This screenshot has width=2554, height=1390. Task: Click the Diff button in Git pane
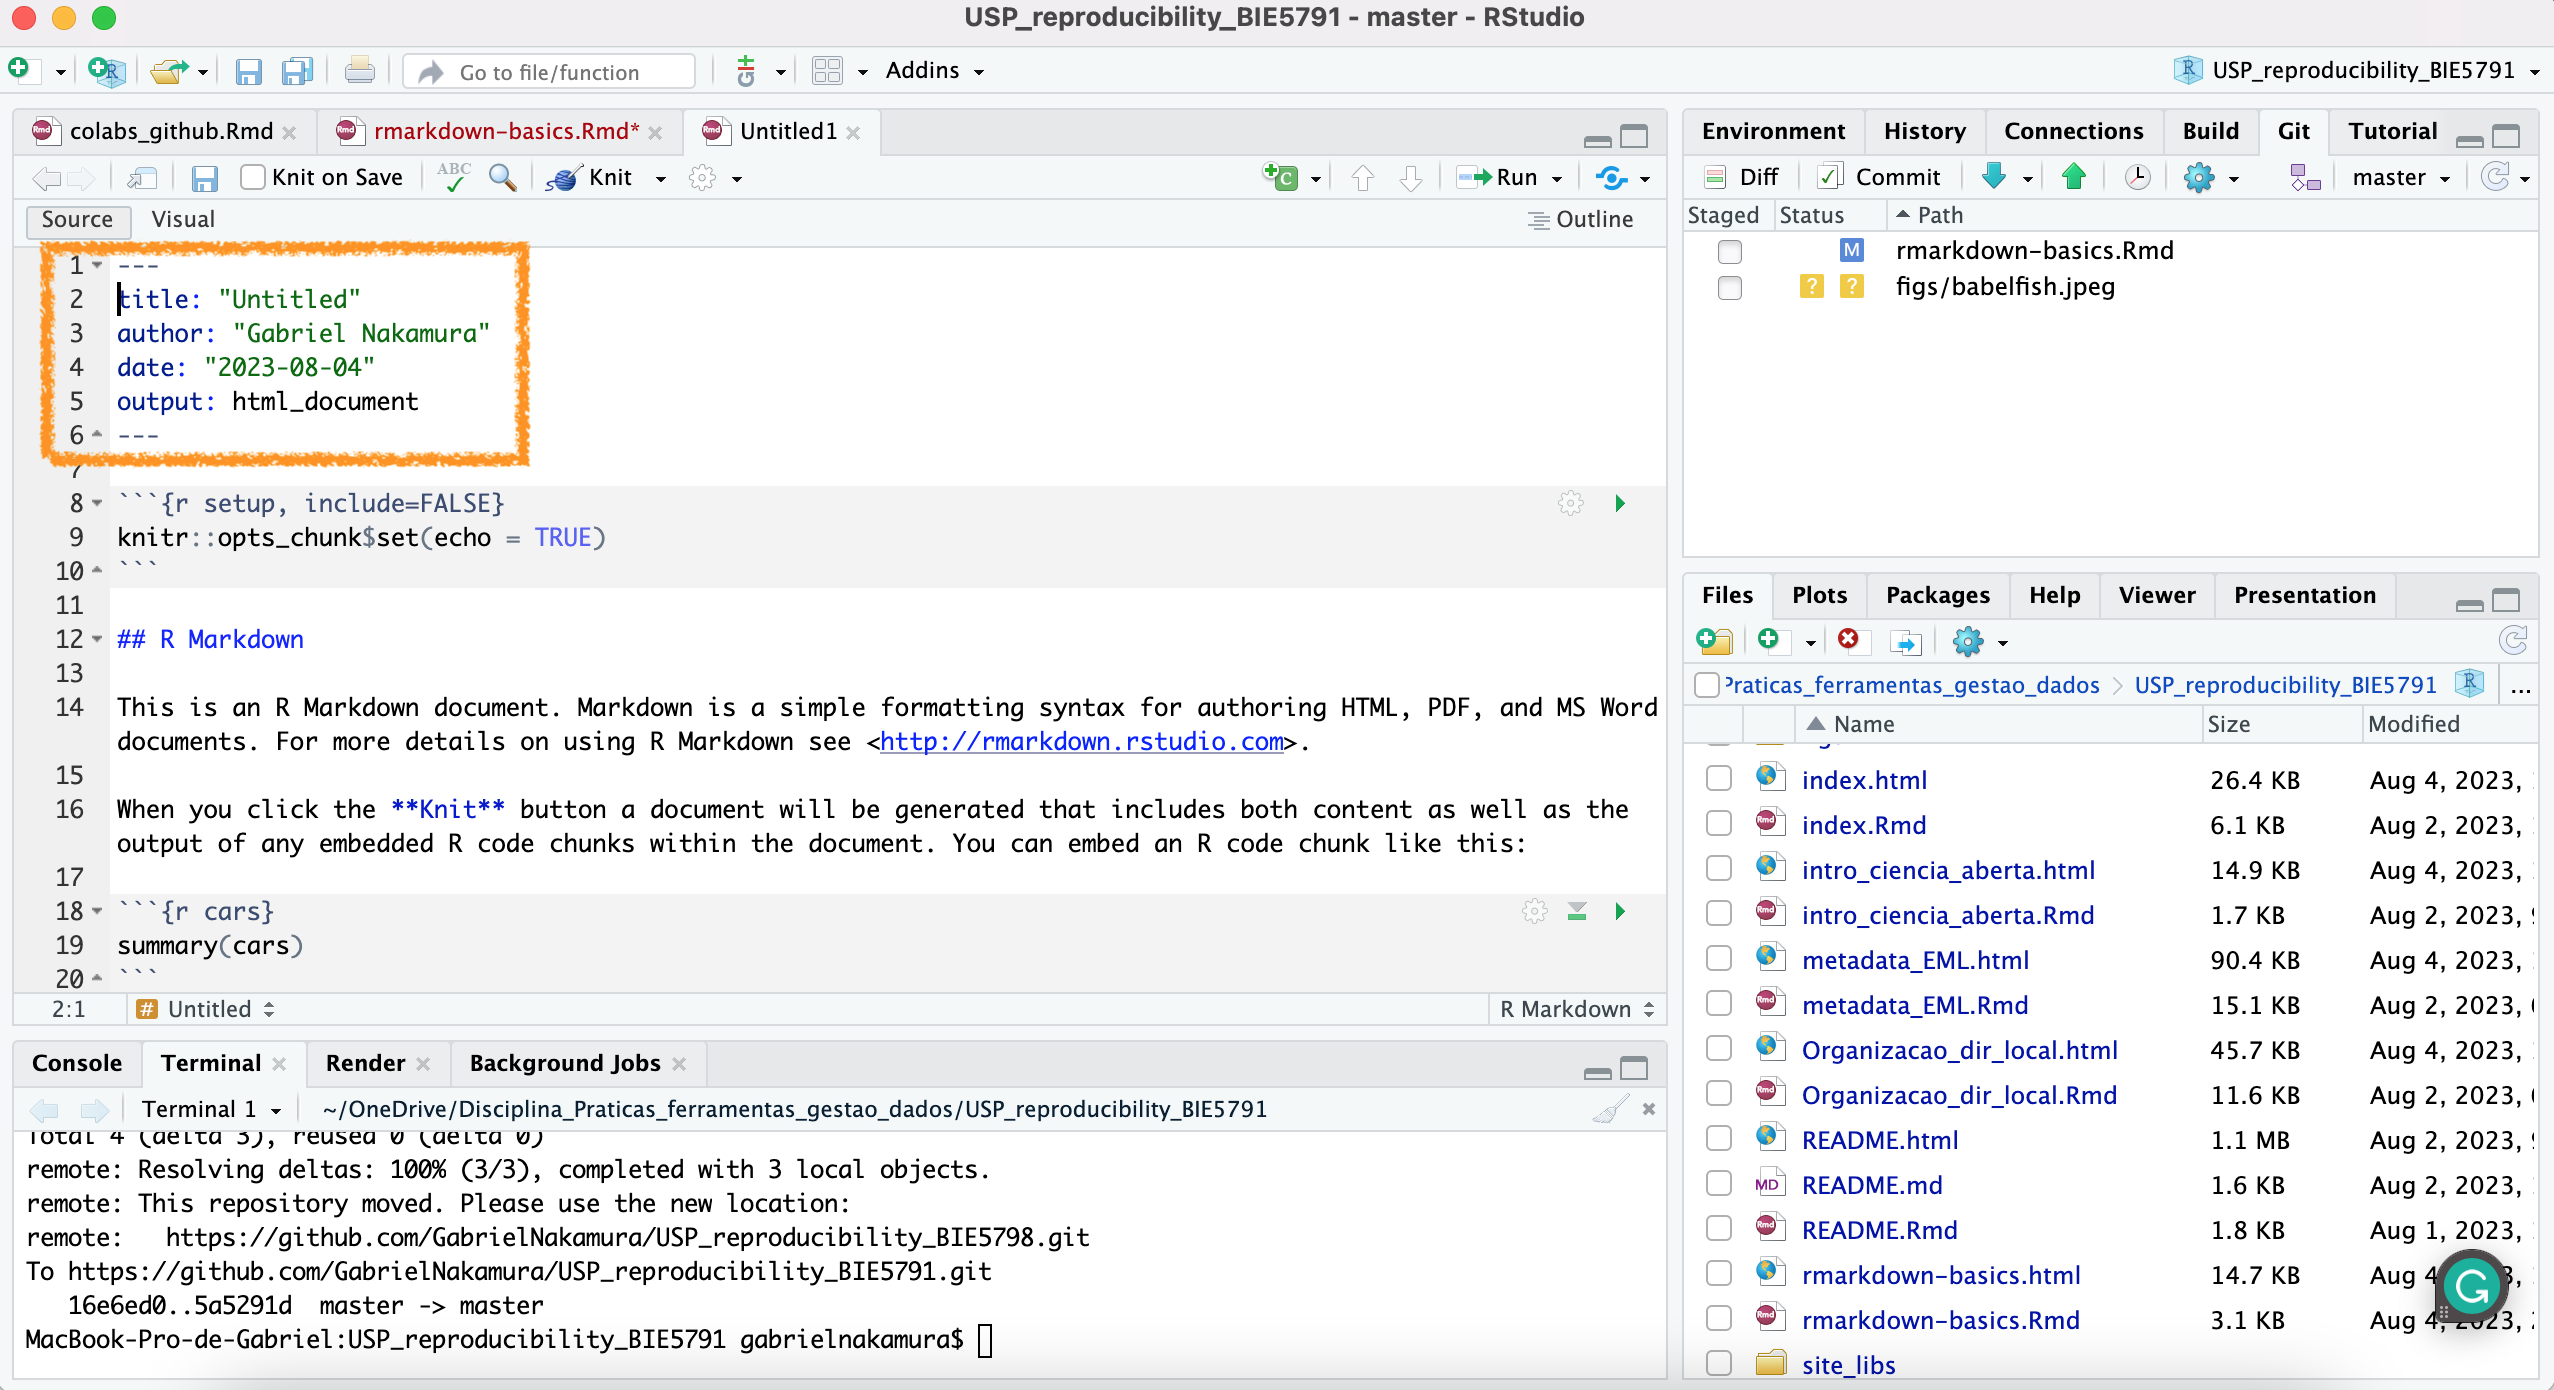[x=1742, y=177]
